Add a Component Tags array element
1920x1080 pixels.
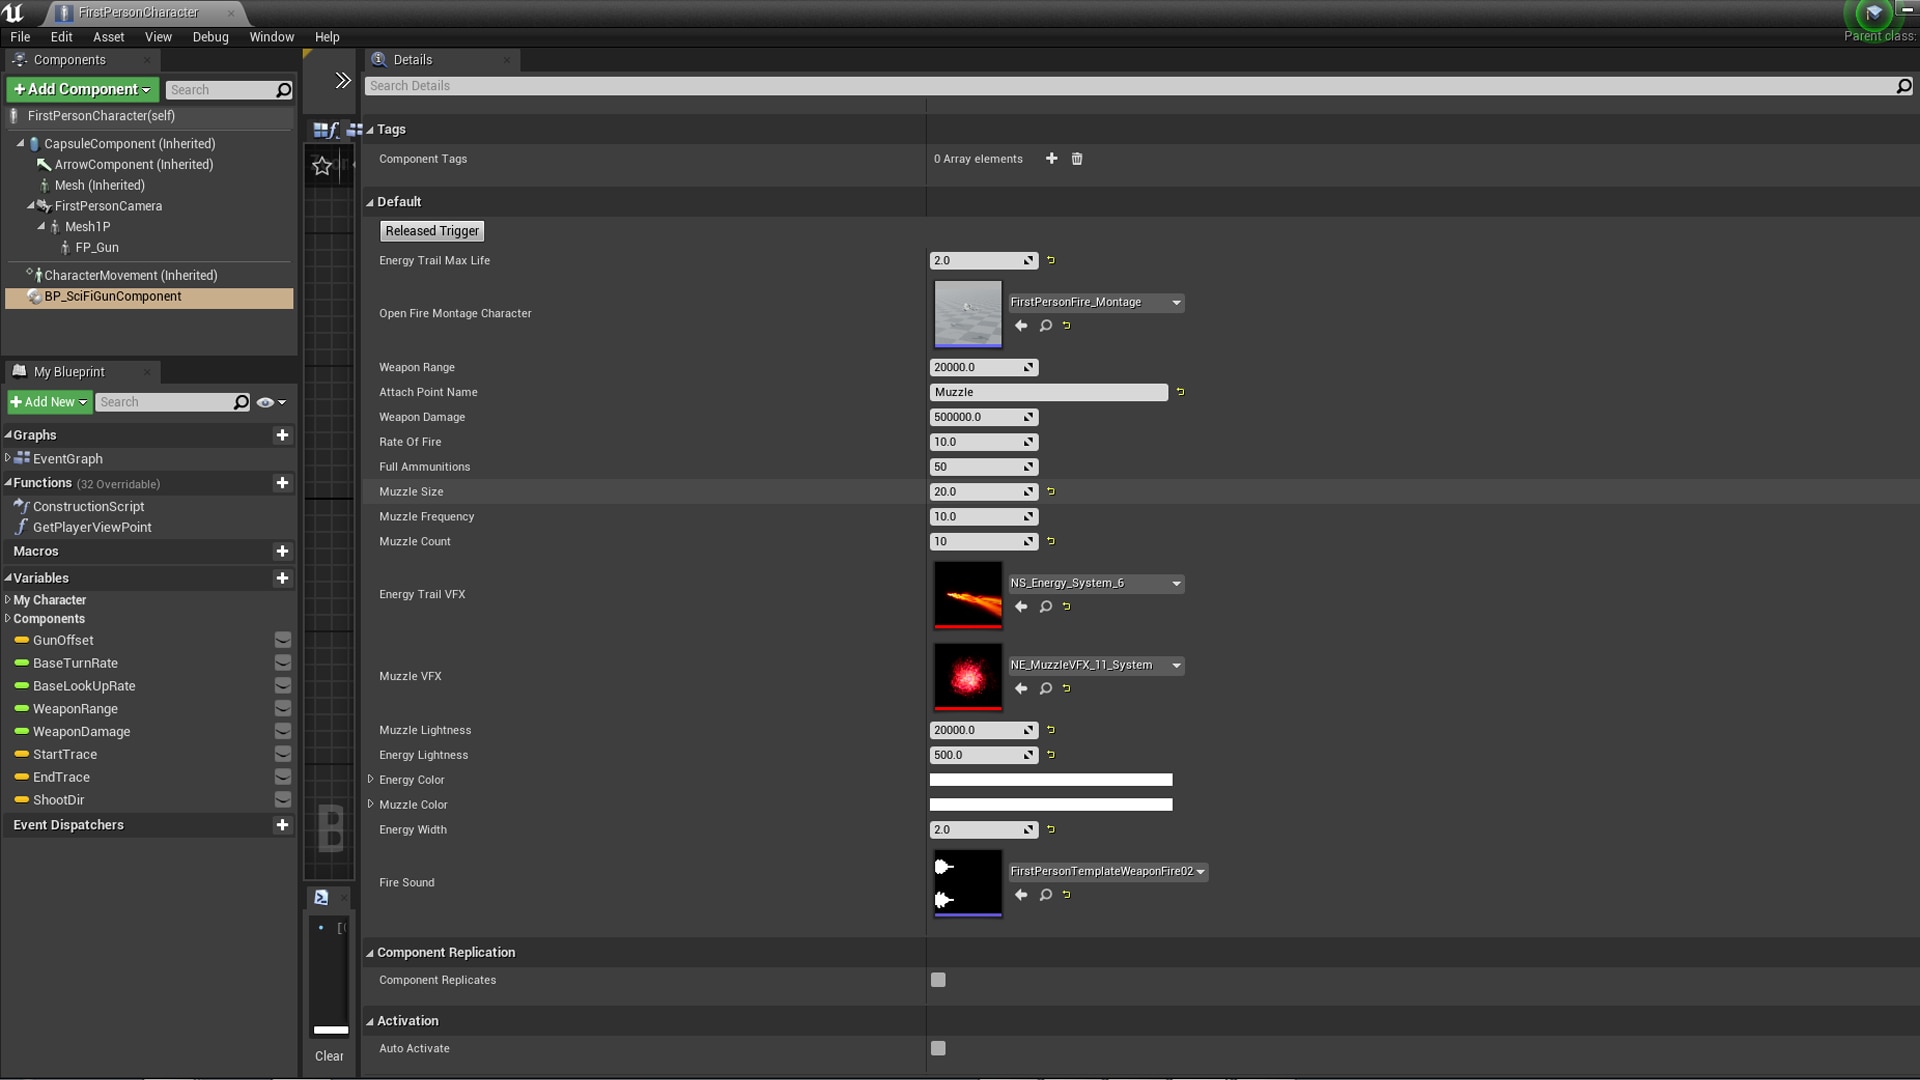(x=1051, y=159)
